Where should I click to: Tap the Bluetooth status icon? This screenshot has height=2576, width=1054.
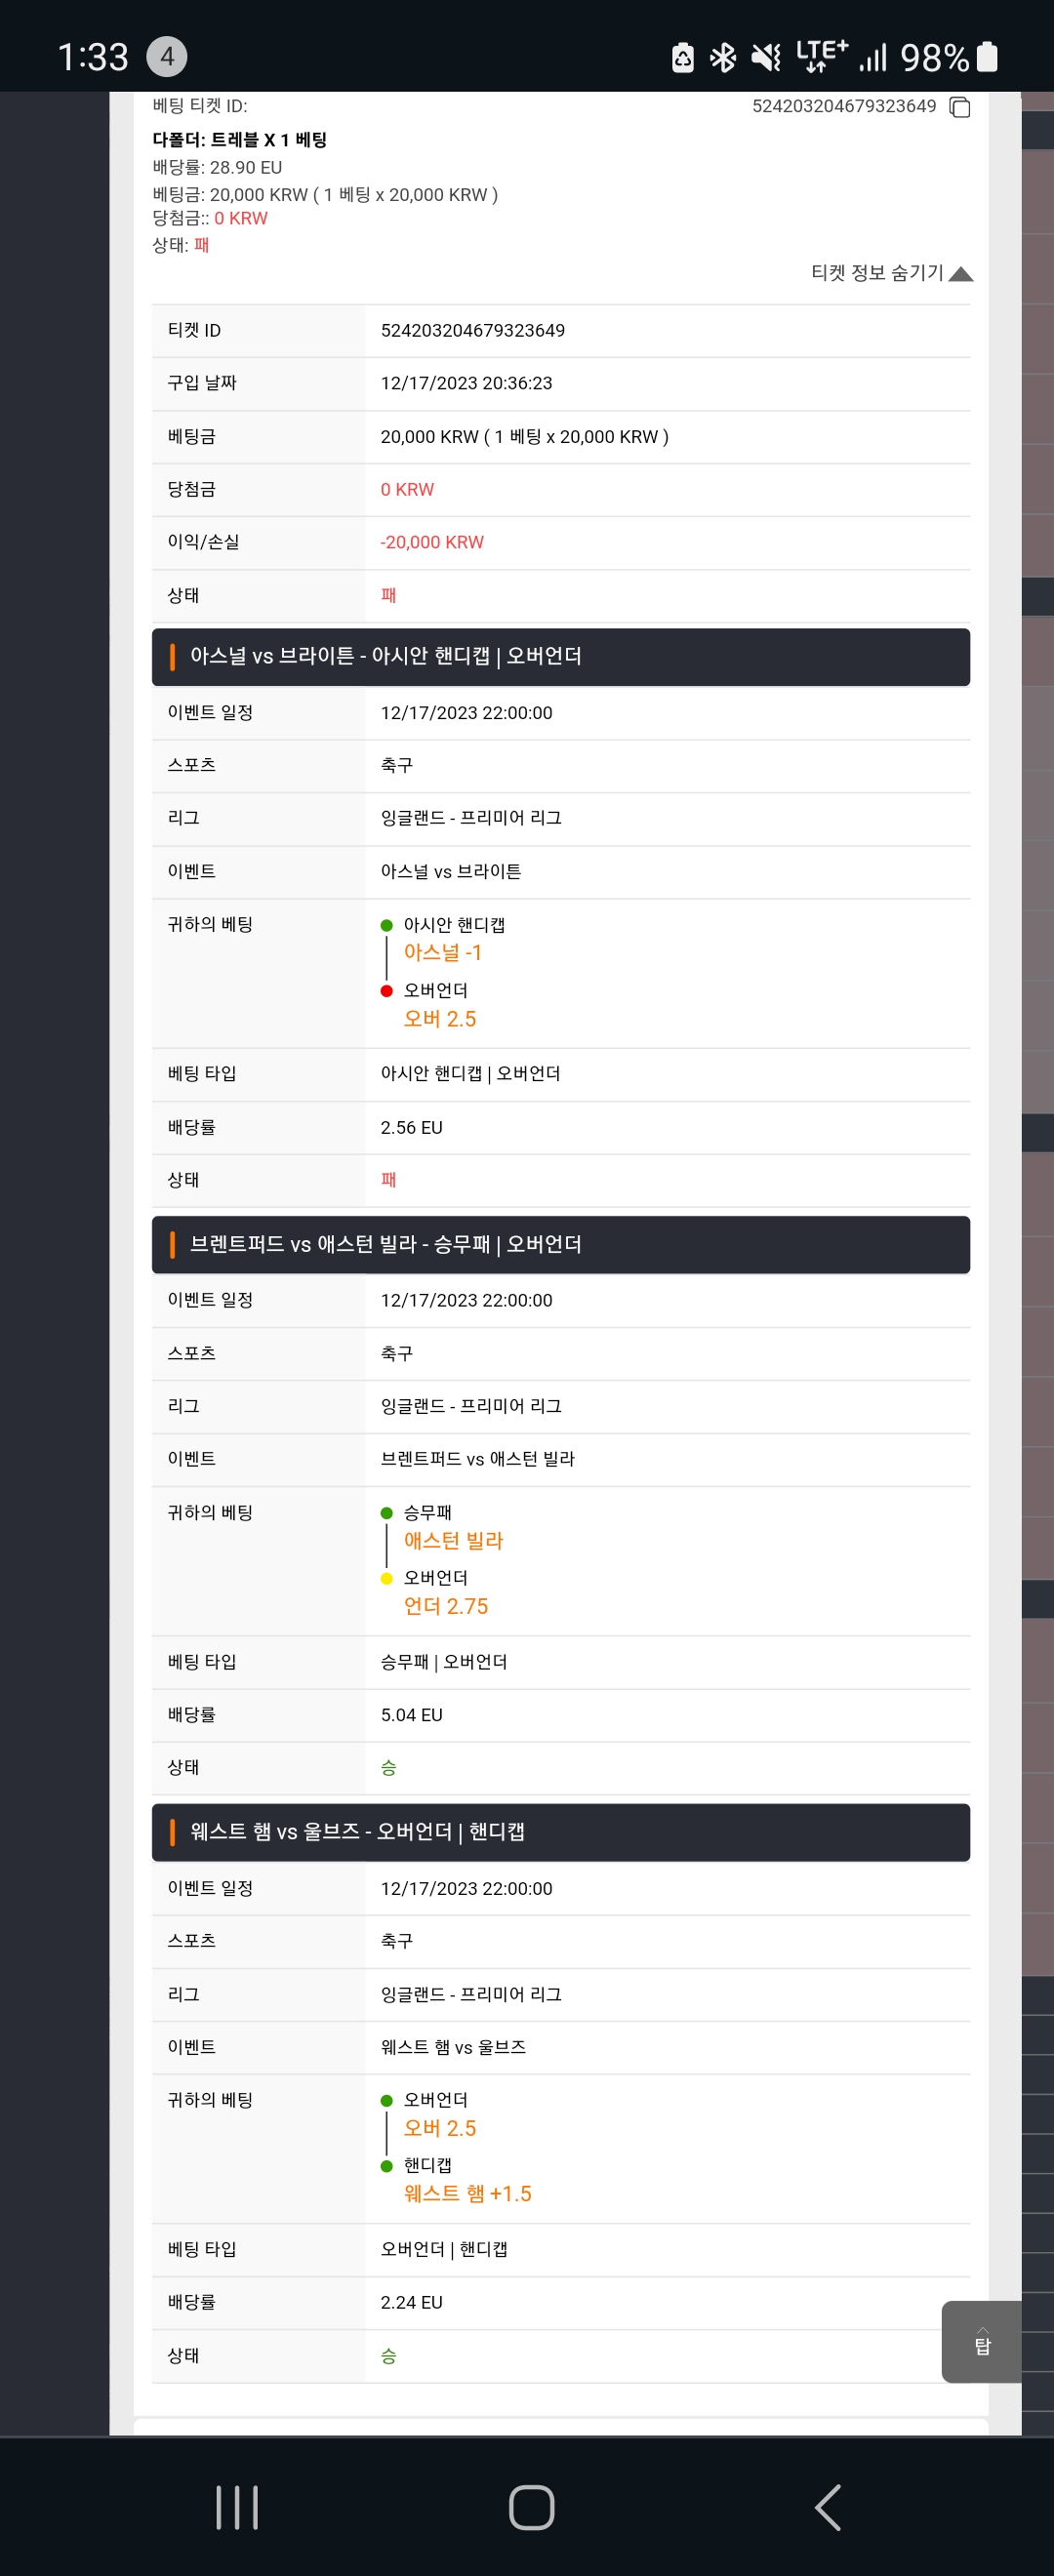723,58
